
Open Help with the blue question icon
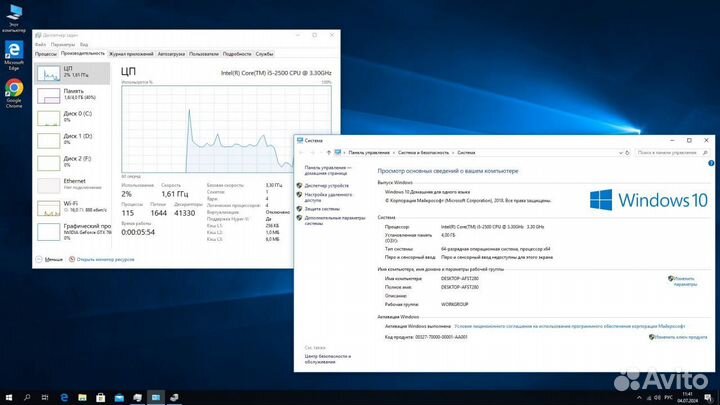pos(711,163)
